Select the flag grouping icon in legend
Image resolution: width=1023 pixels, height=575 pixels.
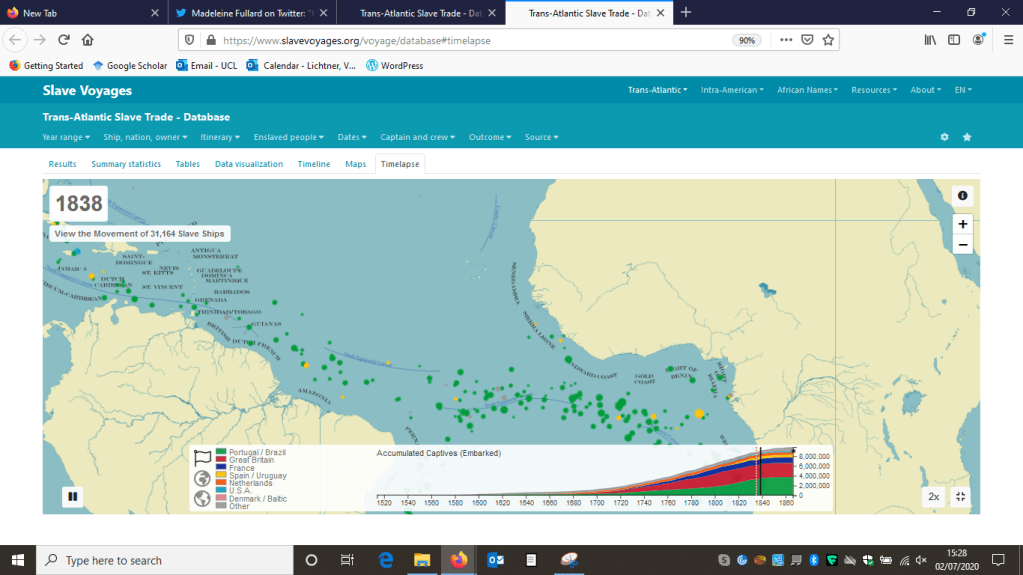(203, 457)
